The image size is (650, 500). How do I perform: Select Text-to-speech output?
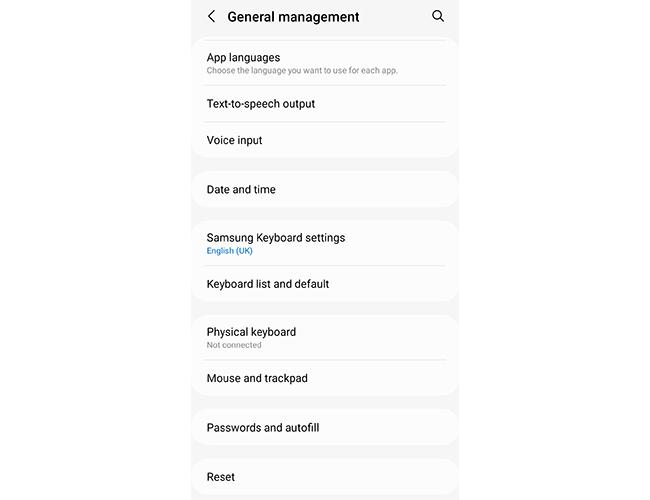(325, 104)
